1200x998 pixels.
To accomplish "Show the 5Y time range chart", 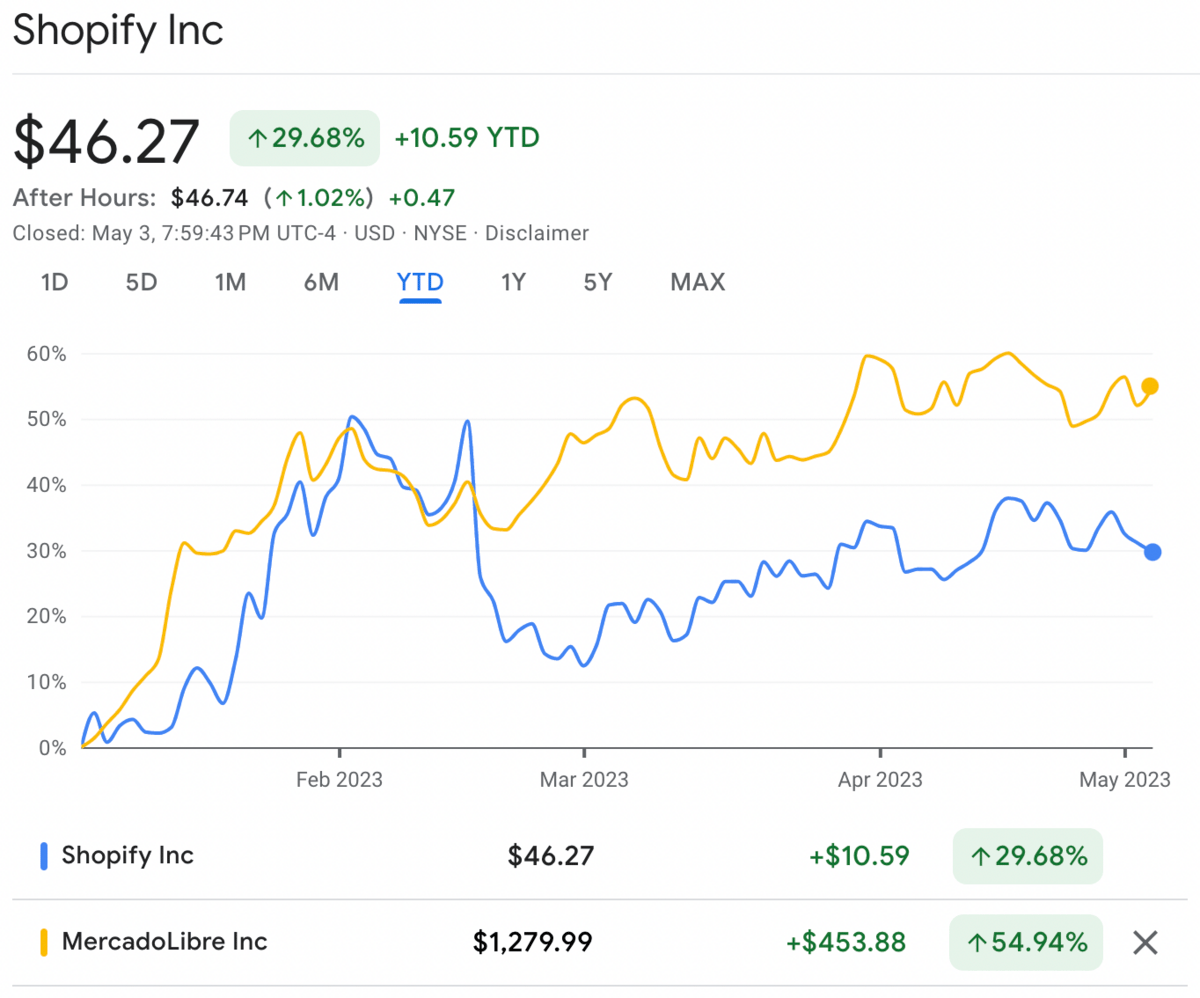I will coord(597,282).
